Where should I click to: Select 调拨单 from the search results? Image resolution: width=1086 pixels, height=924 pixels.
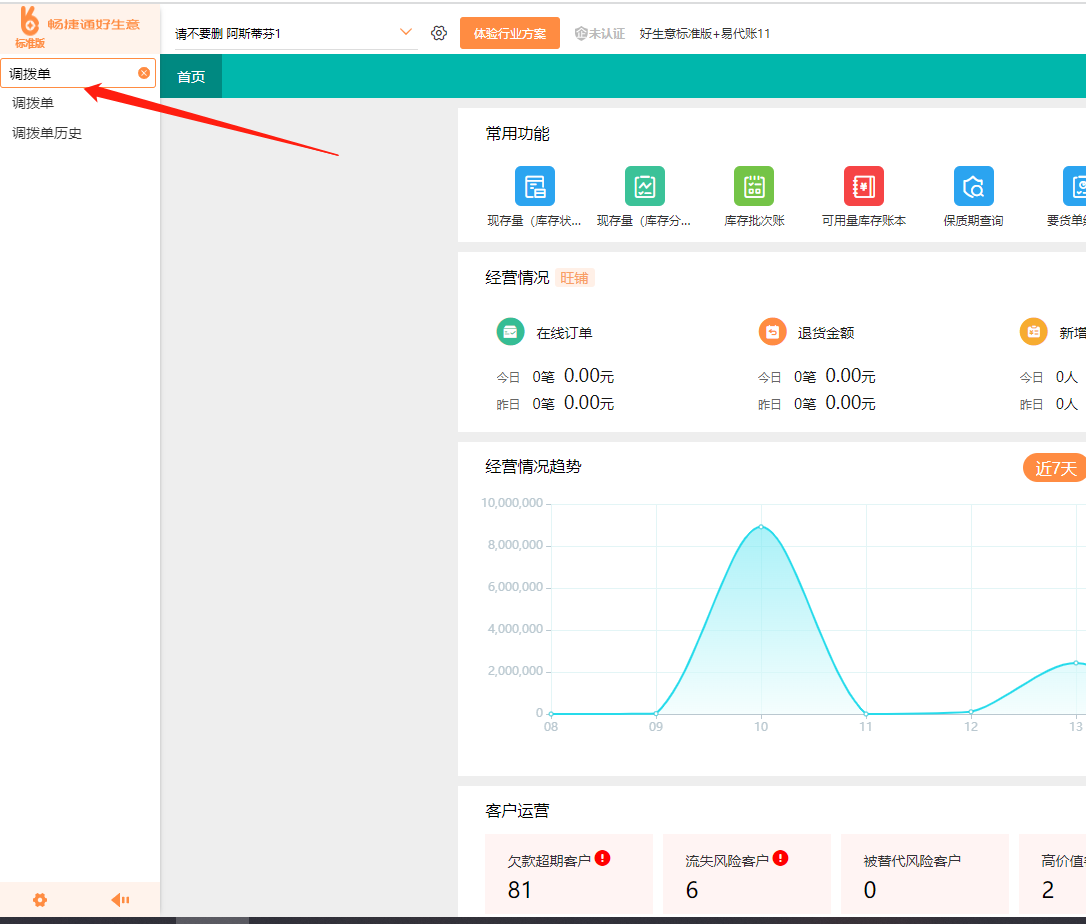(x=33, y=103)
